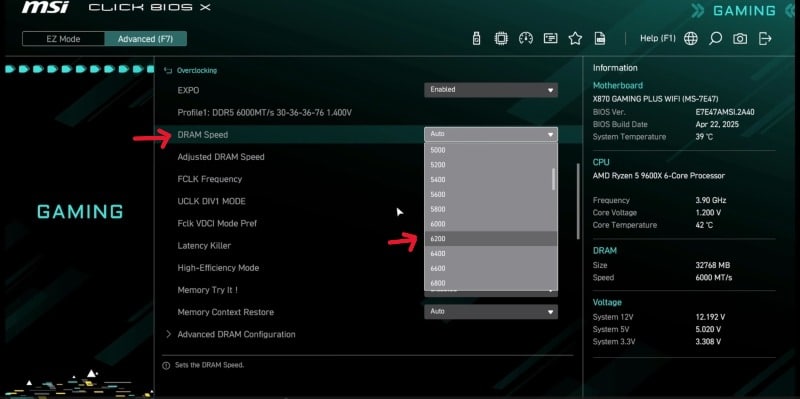Click the DRAM Speed value 6000 MT/s
This screenshot has width=800, height=399.
coord(714,278)
